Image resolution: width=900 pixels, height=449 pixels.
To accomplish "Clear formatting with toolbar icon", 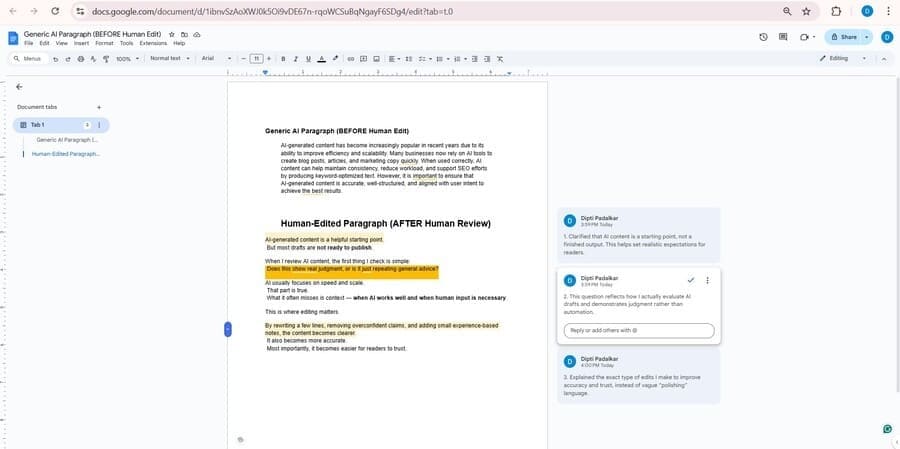I will click(500, 59).
